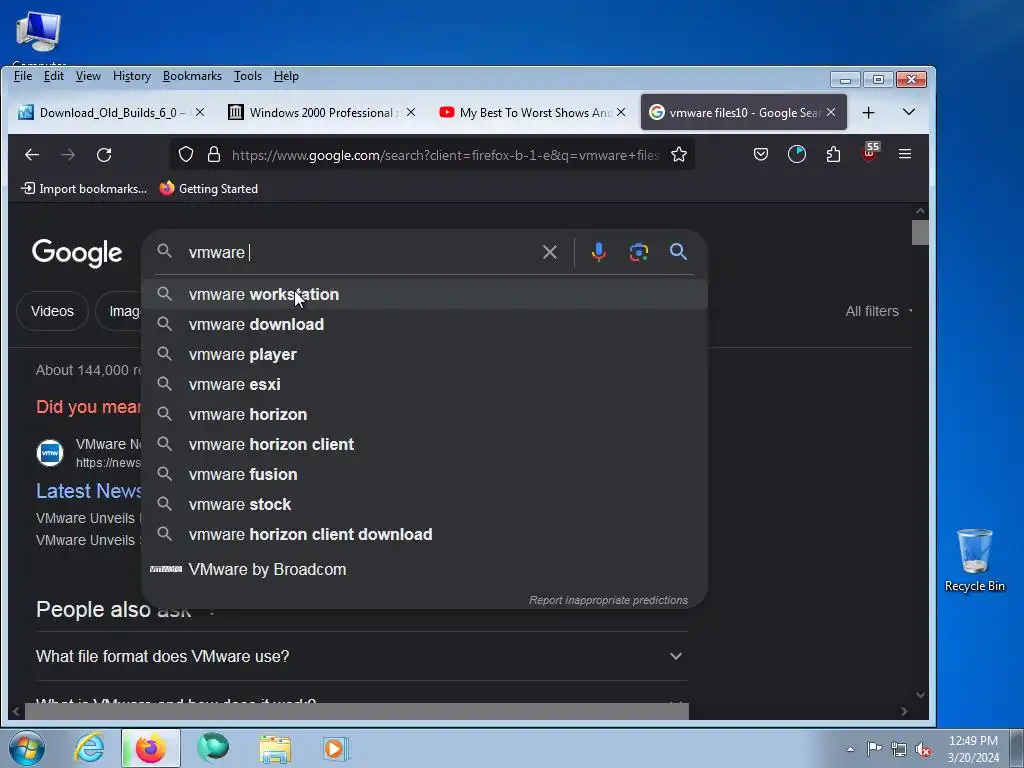This screenshot has height=768, width=1024.
Task: Open the Windows Start orb
Action: (x=27, y=748)
